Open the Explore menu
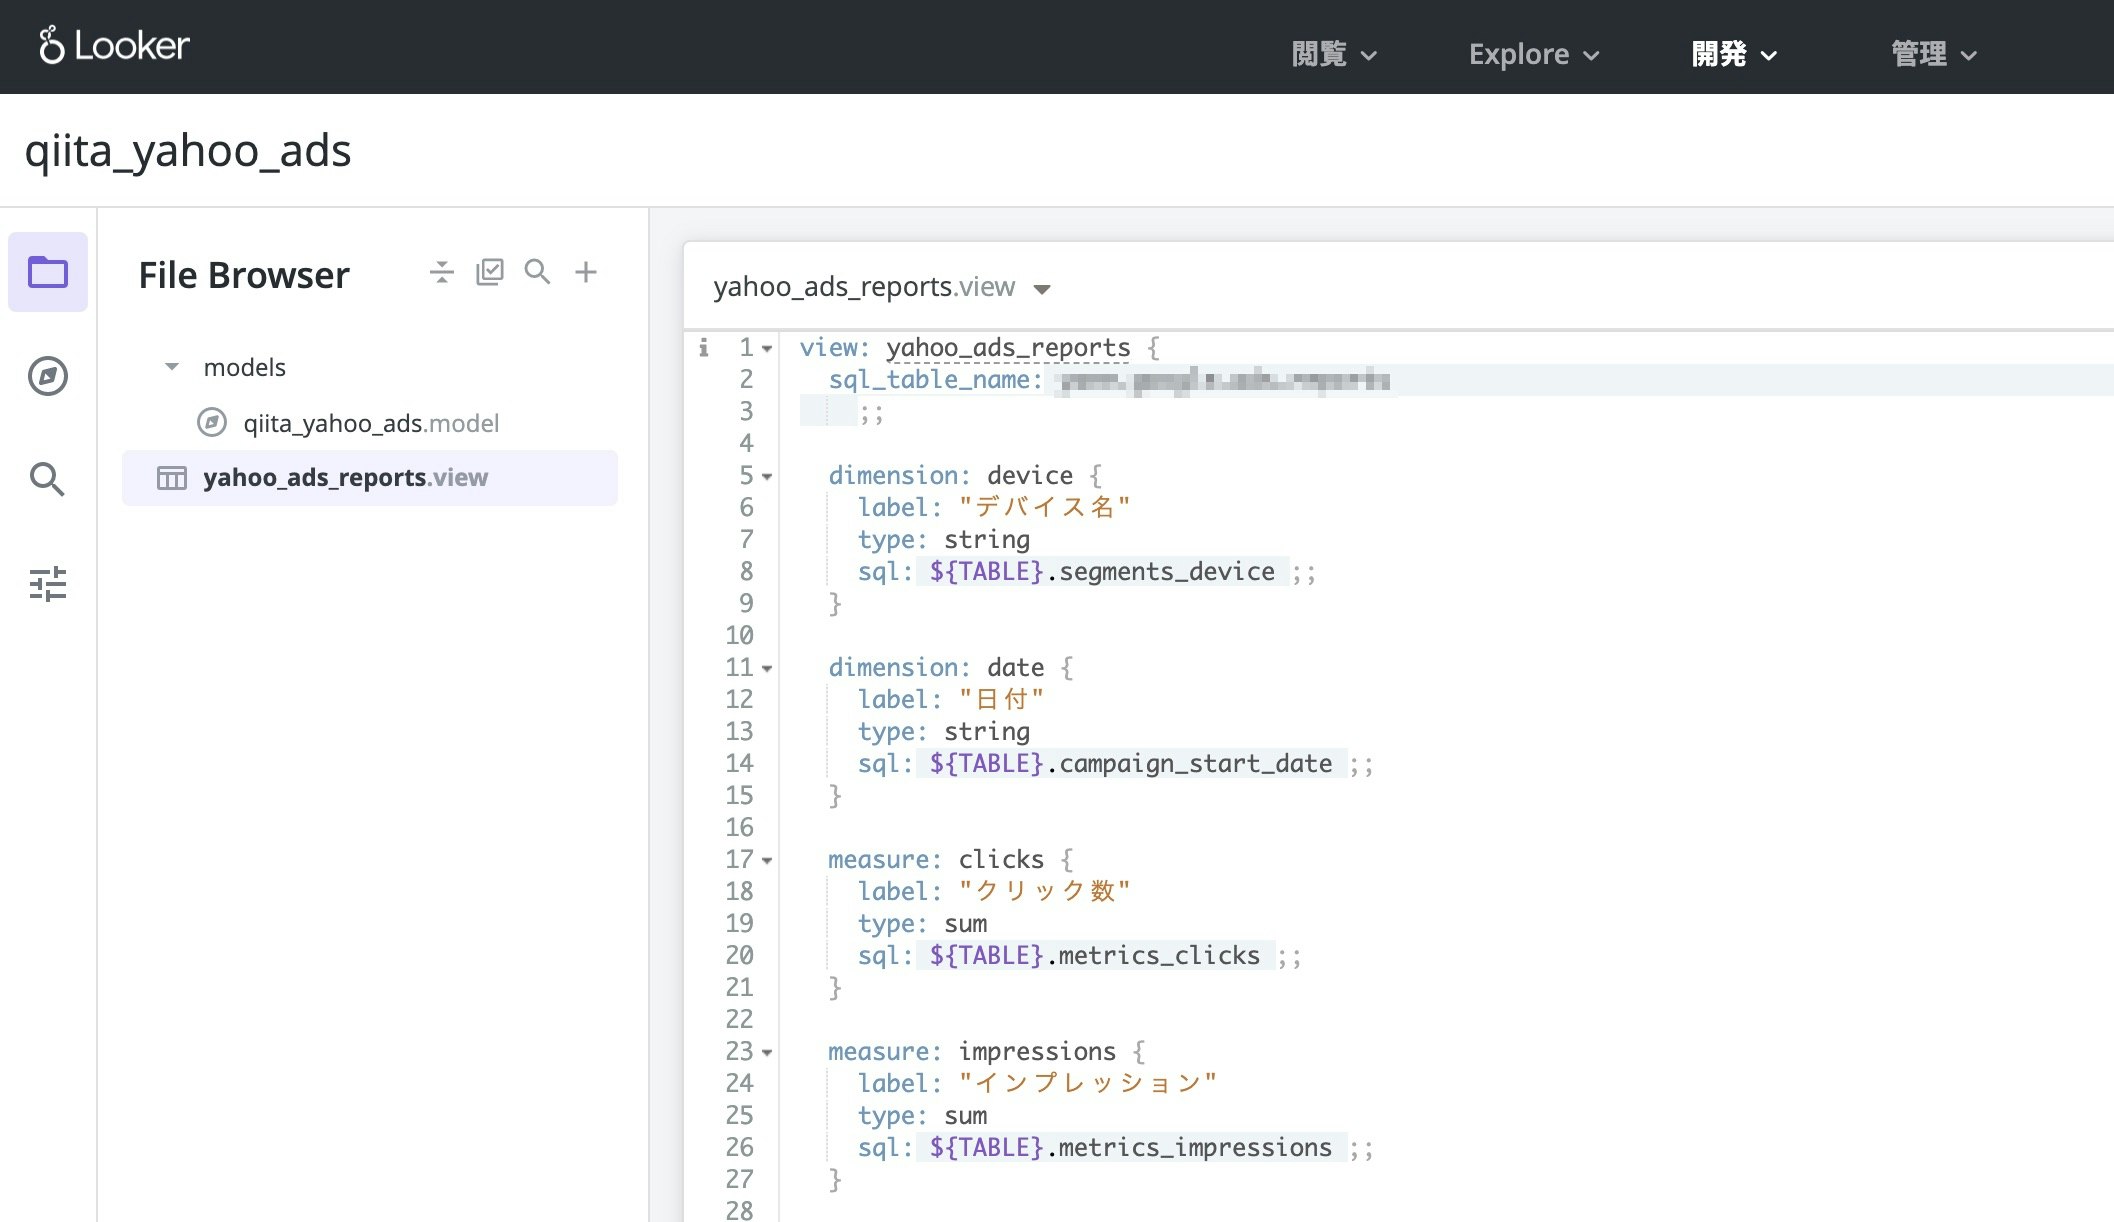2114x1222 pixels. coord(1534,54)
